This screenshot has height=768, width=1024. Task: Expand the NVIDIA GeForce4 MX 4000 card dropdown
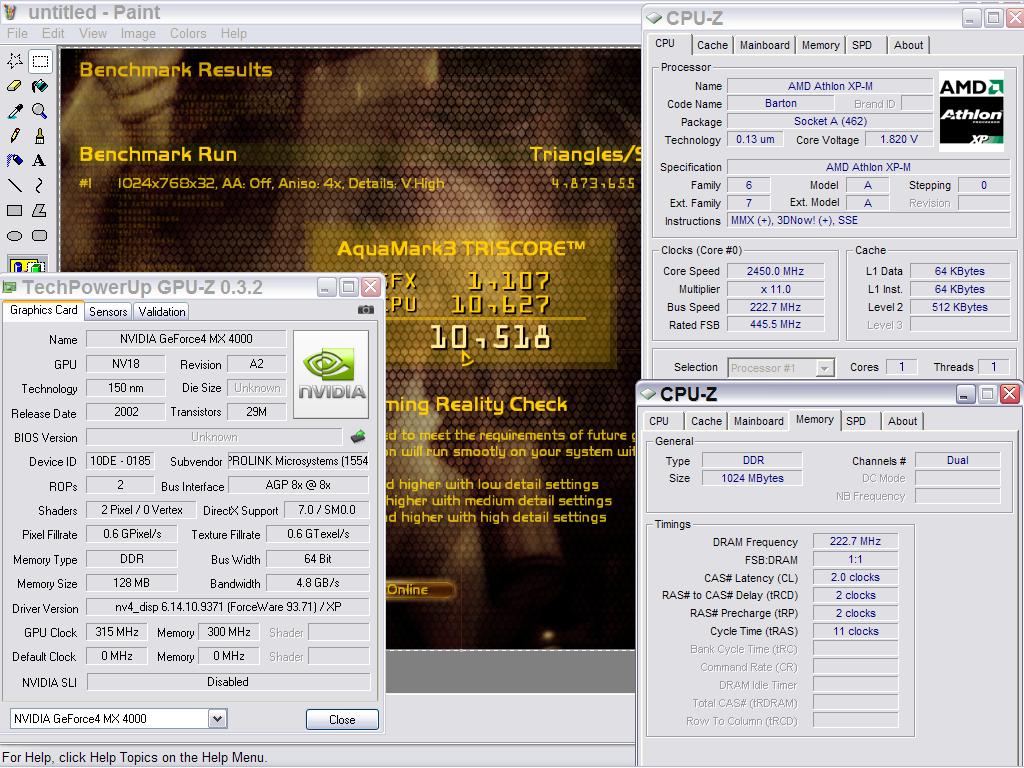point(217,719)
